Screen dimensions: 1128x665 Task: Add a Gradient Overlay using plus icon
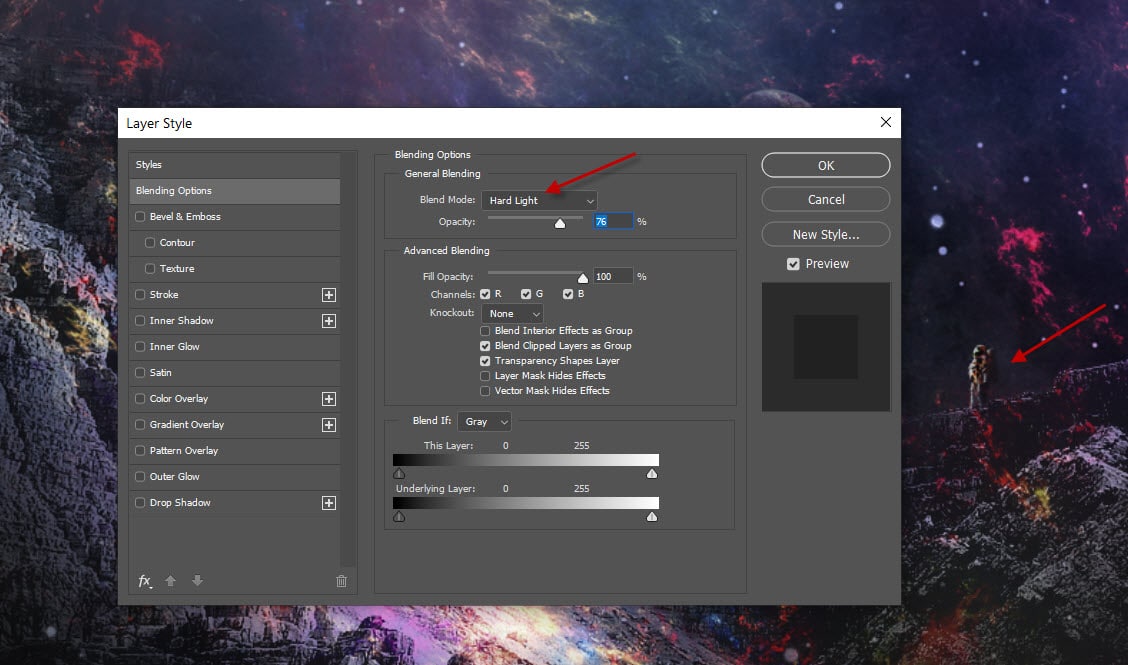(328, 425)
